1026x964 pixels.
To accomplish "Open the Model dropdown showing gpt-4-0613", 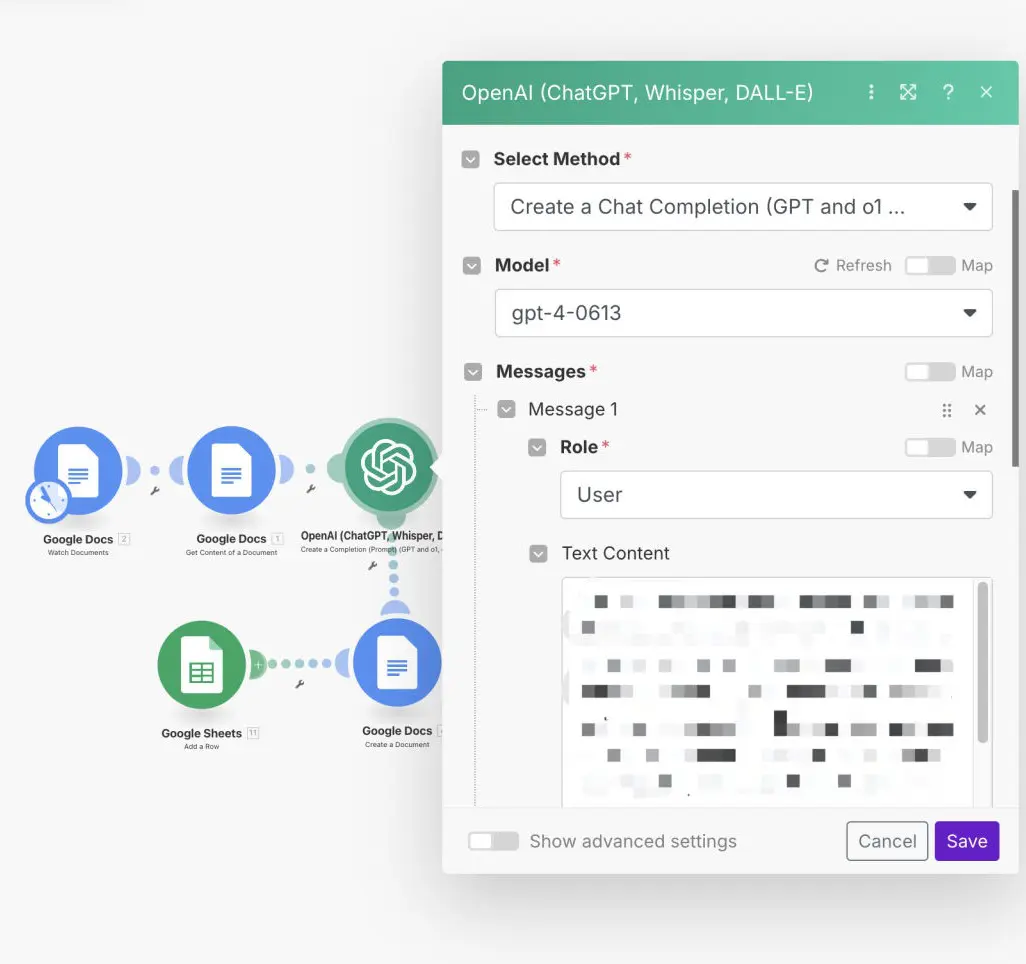I will pyautogui.click(x=742, y=313).
